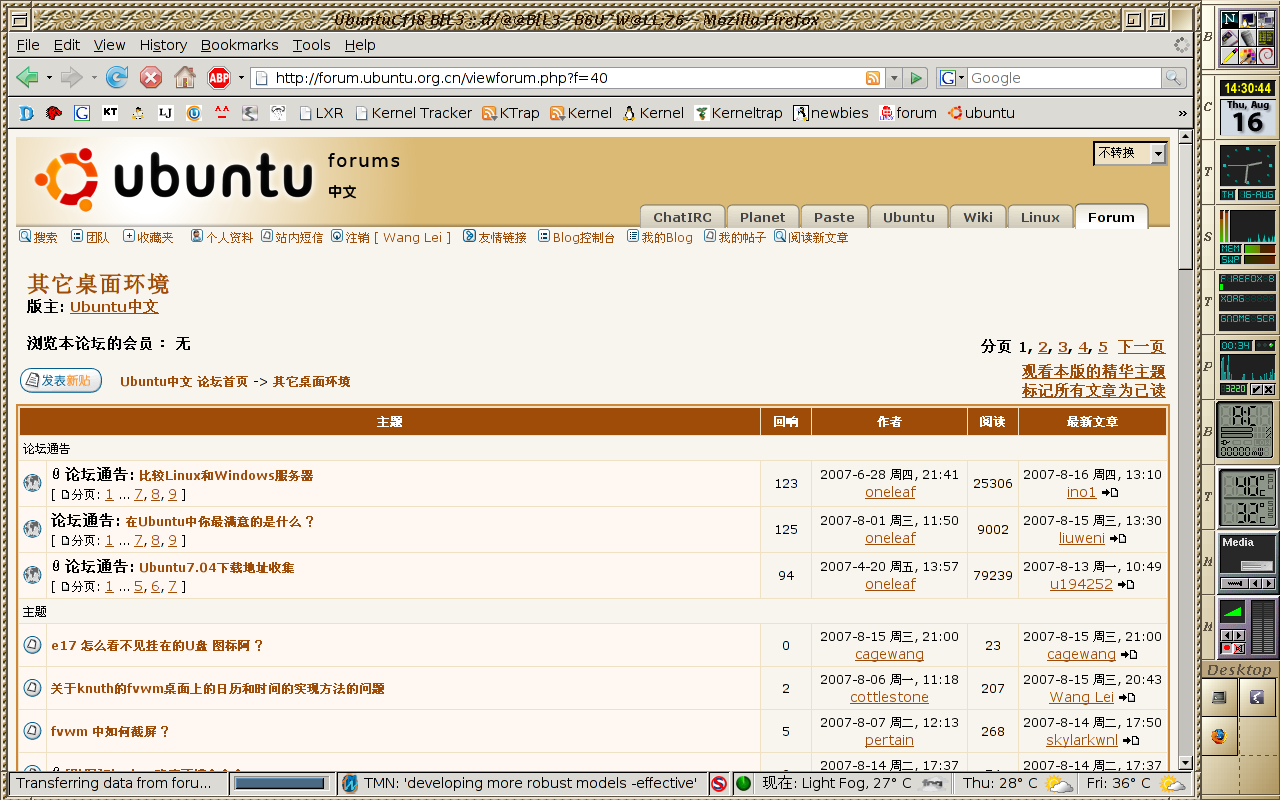Viewport: 1280px width, 800px height.
Task: Open the Kerneltrap bookmark
Action: pos(738,113)
